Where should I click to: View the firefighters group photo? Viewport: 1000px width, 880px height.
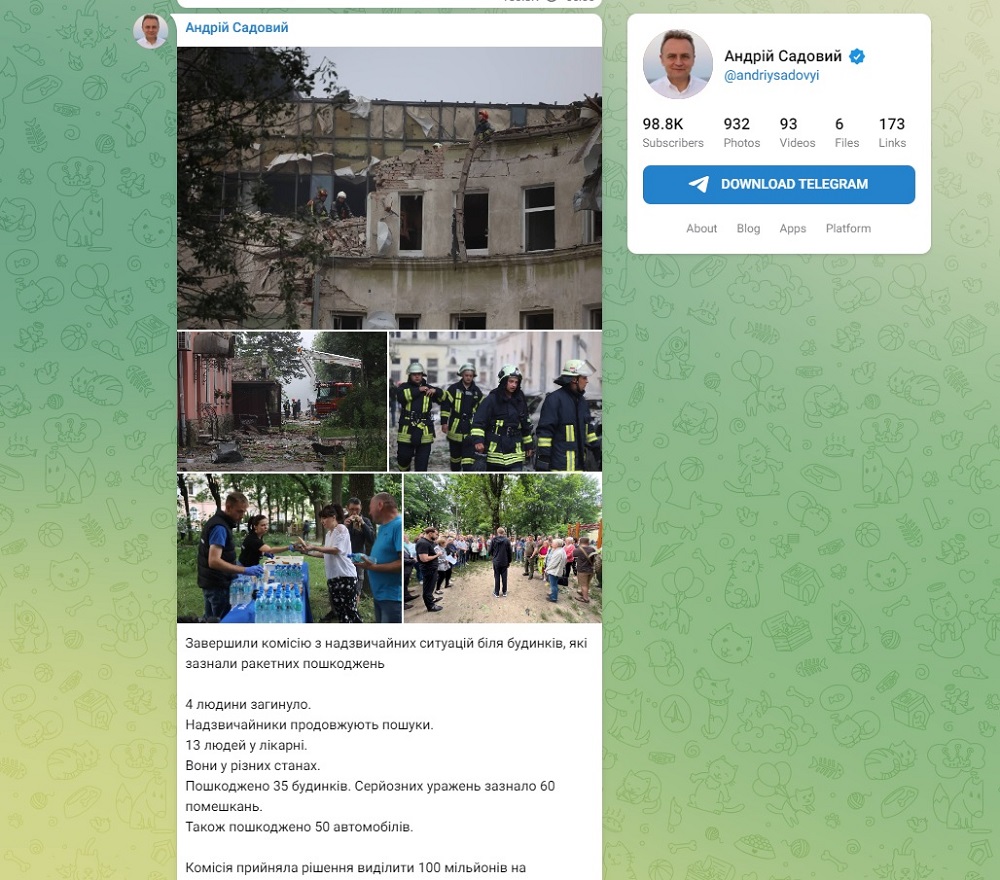pyautogui.click(x=496, y=401)
